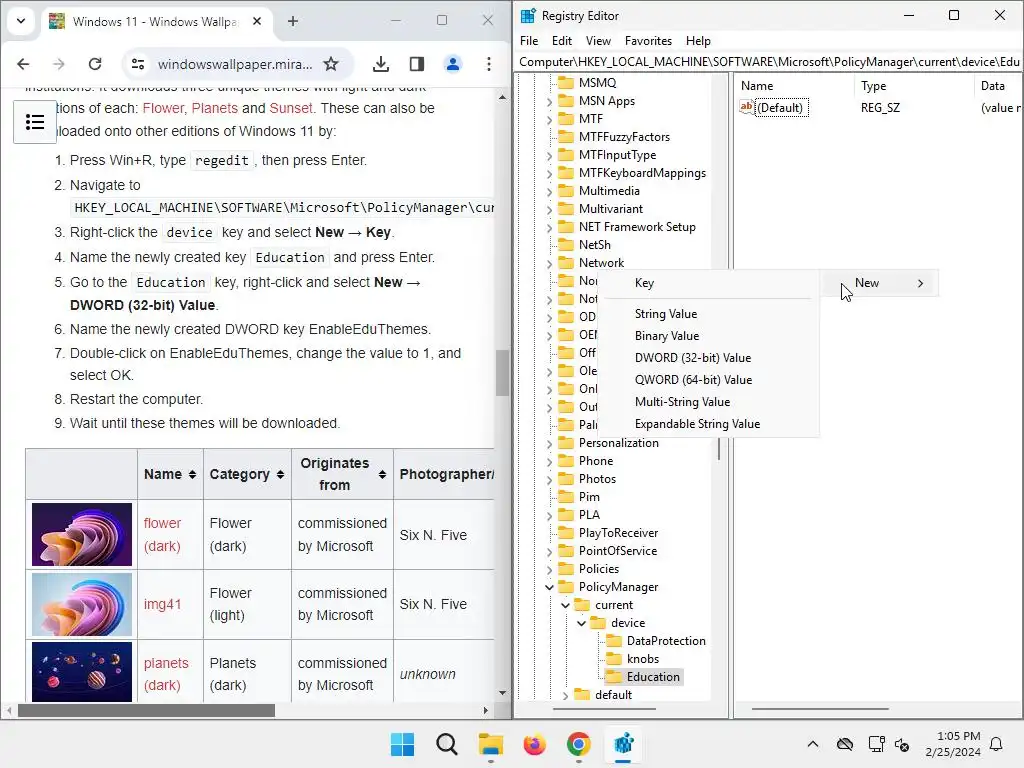Open the wiki table of contents button
The height and width of the screenshot is (768, 1024).
(x=35, y=122)
